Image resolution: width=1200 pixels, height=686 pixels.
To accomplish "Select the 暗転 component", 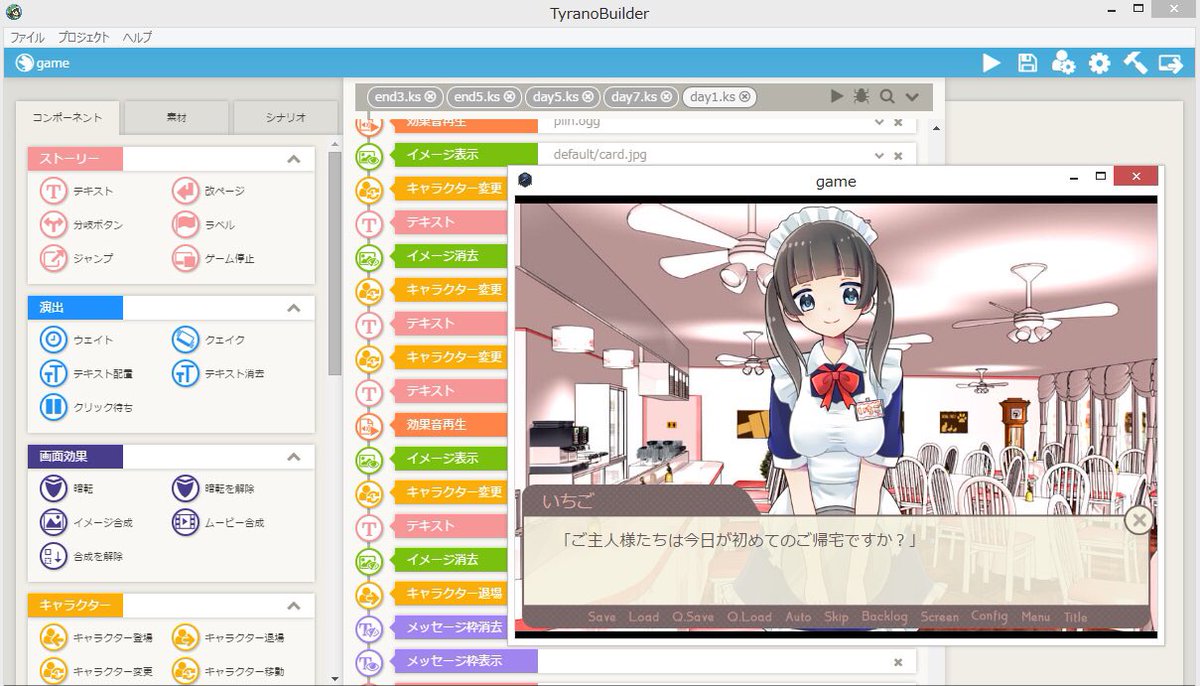I will 68,489.
